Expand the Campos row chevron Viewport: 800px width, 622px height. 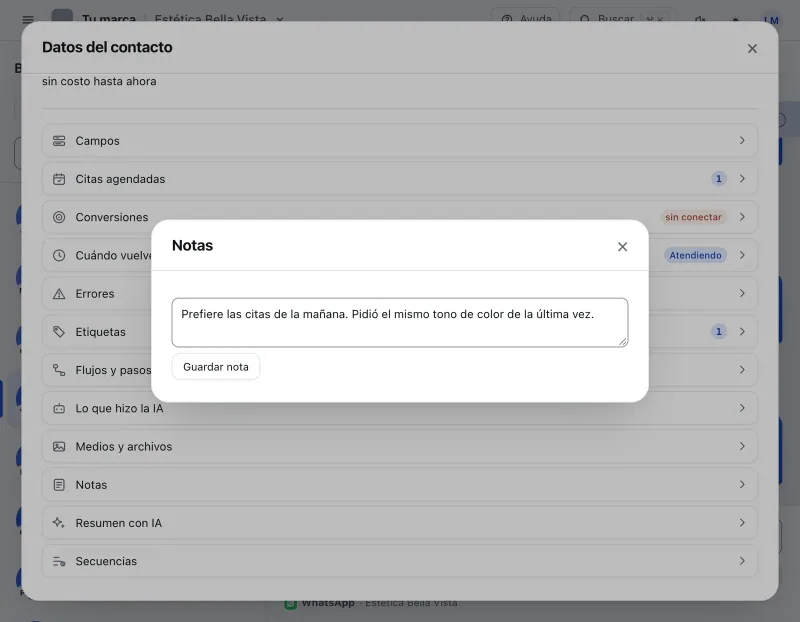point(742,140)
